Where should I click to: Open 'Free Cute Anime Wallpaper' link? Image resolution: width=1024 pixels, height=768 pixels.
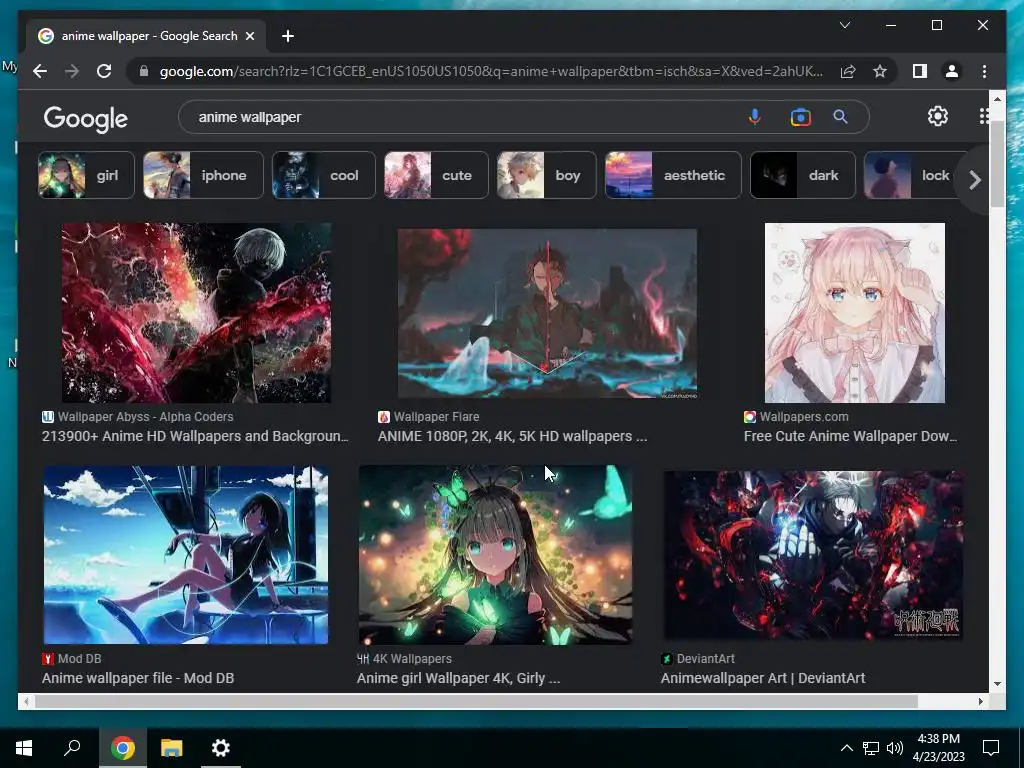point(850,436)
